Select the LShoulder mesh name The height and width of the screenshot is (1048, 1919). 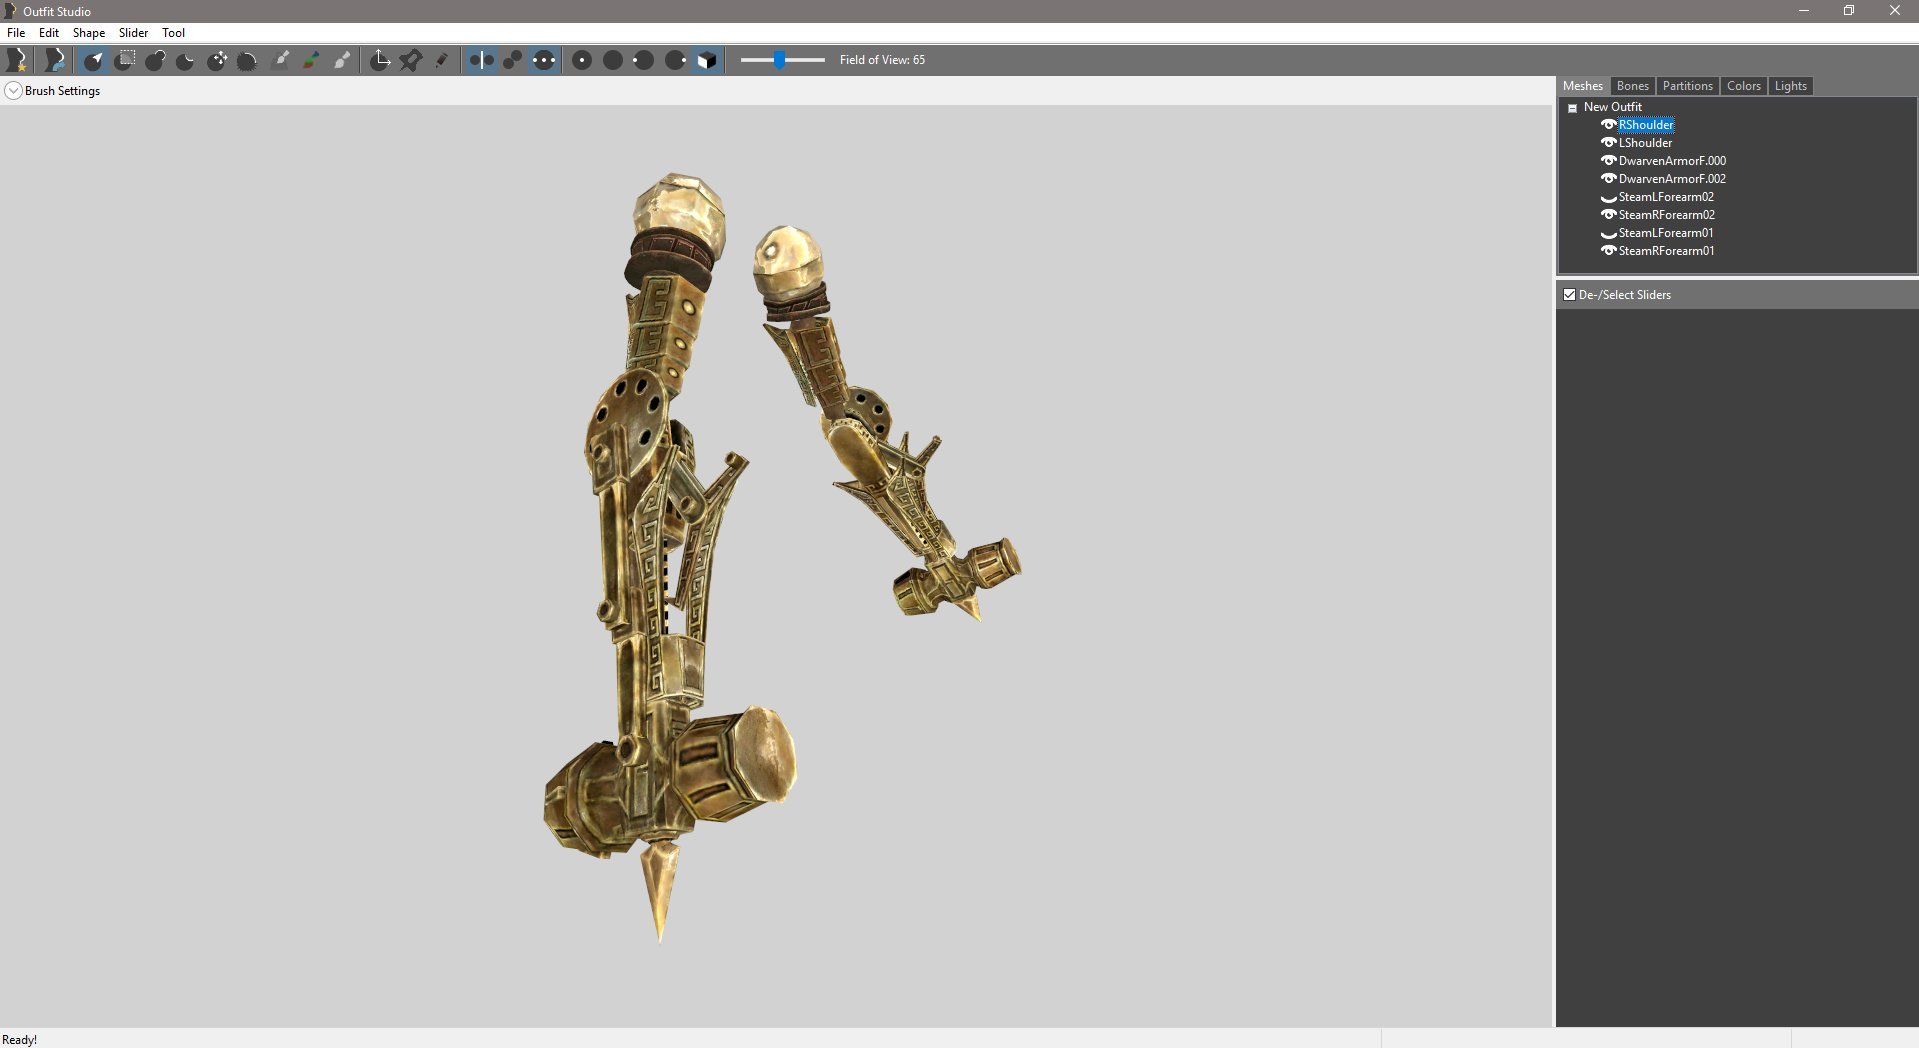pyautogui.click(x=1645, y=143)
